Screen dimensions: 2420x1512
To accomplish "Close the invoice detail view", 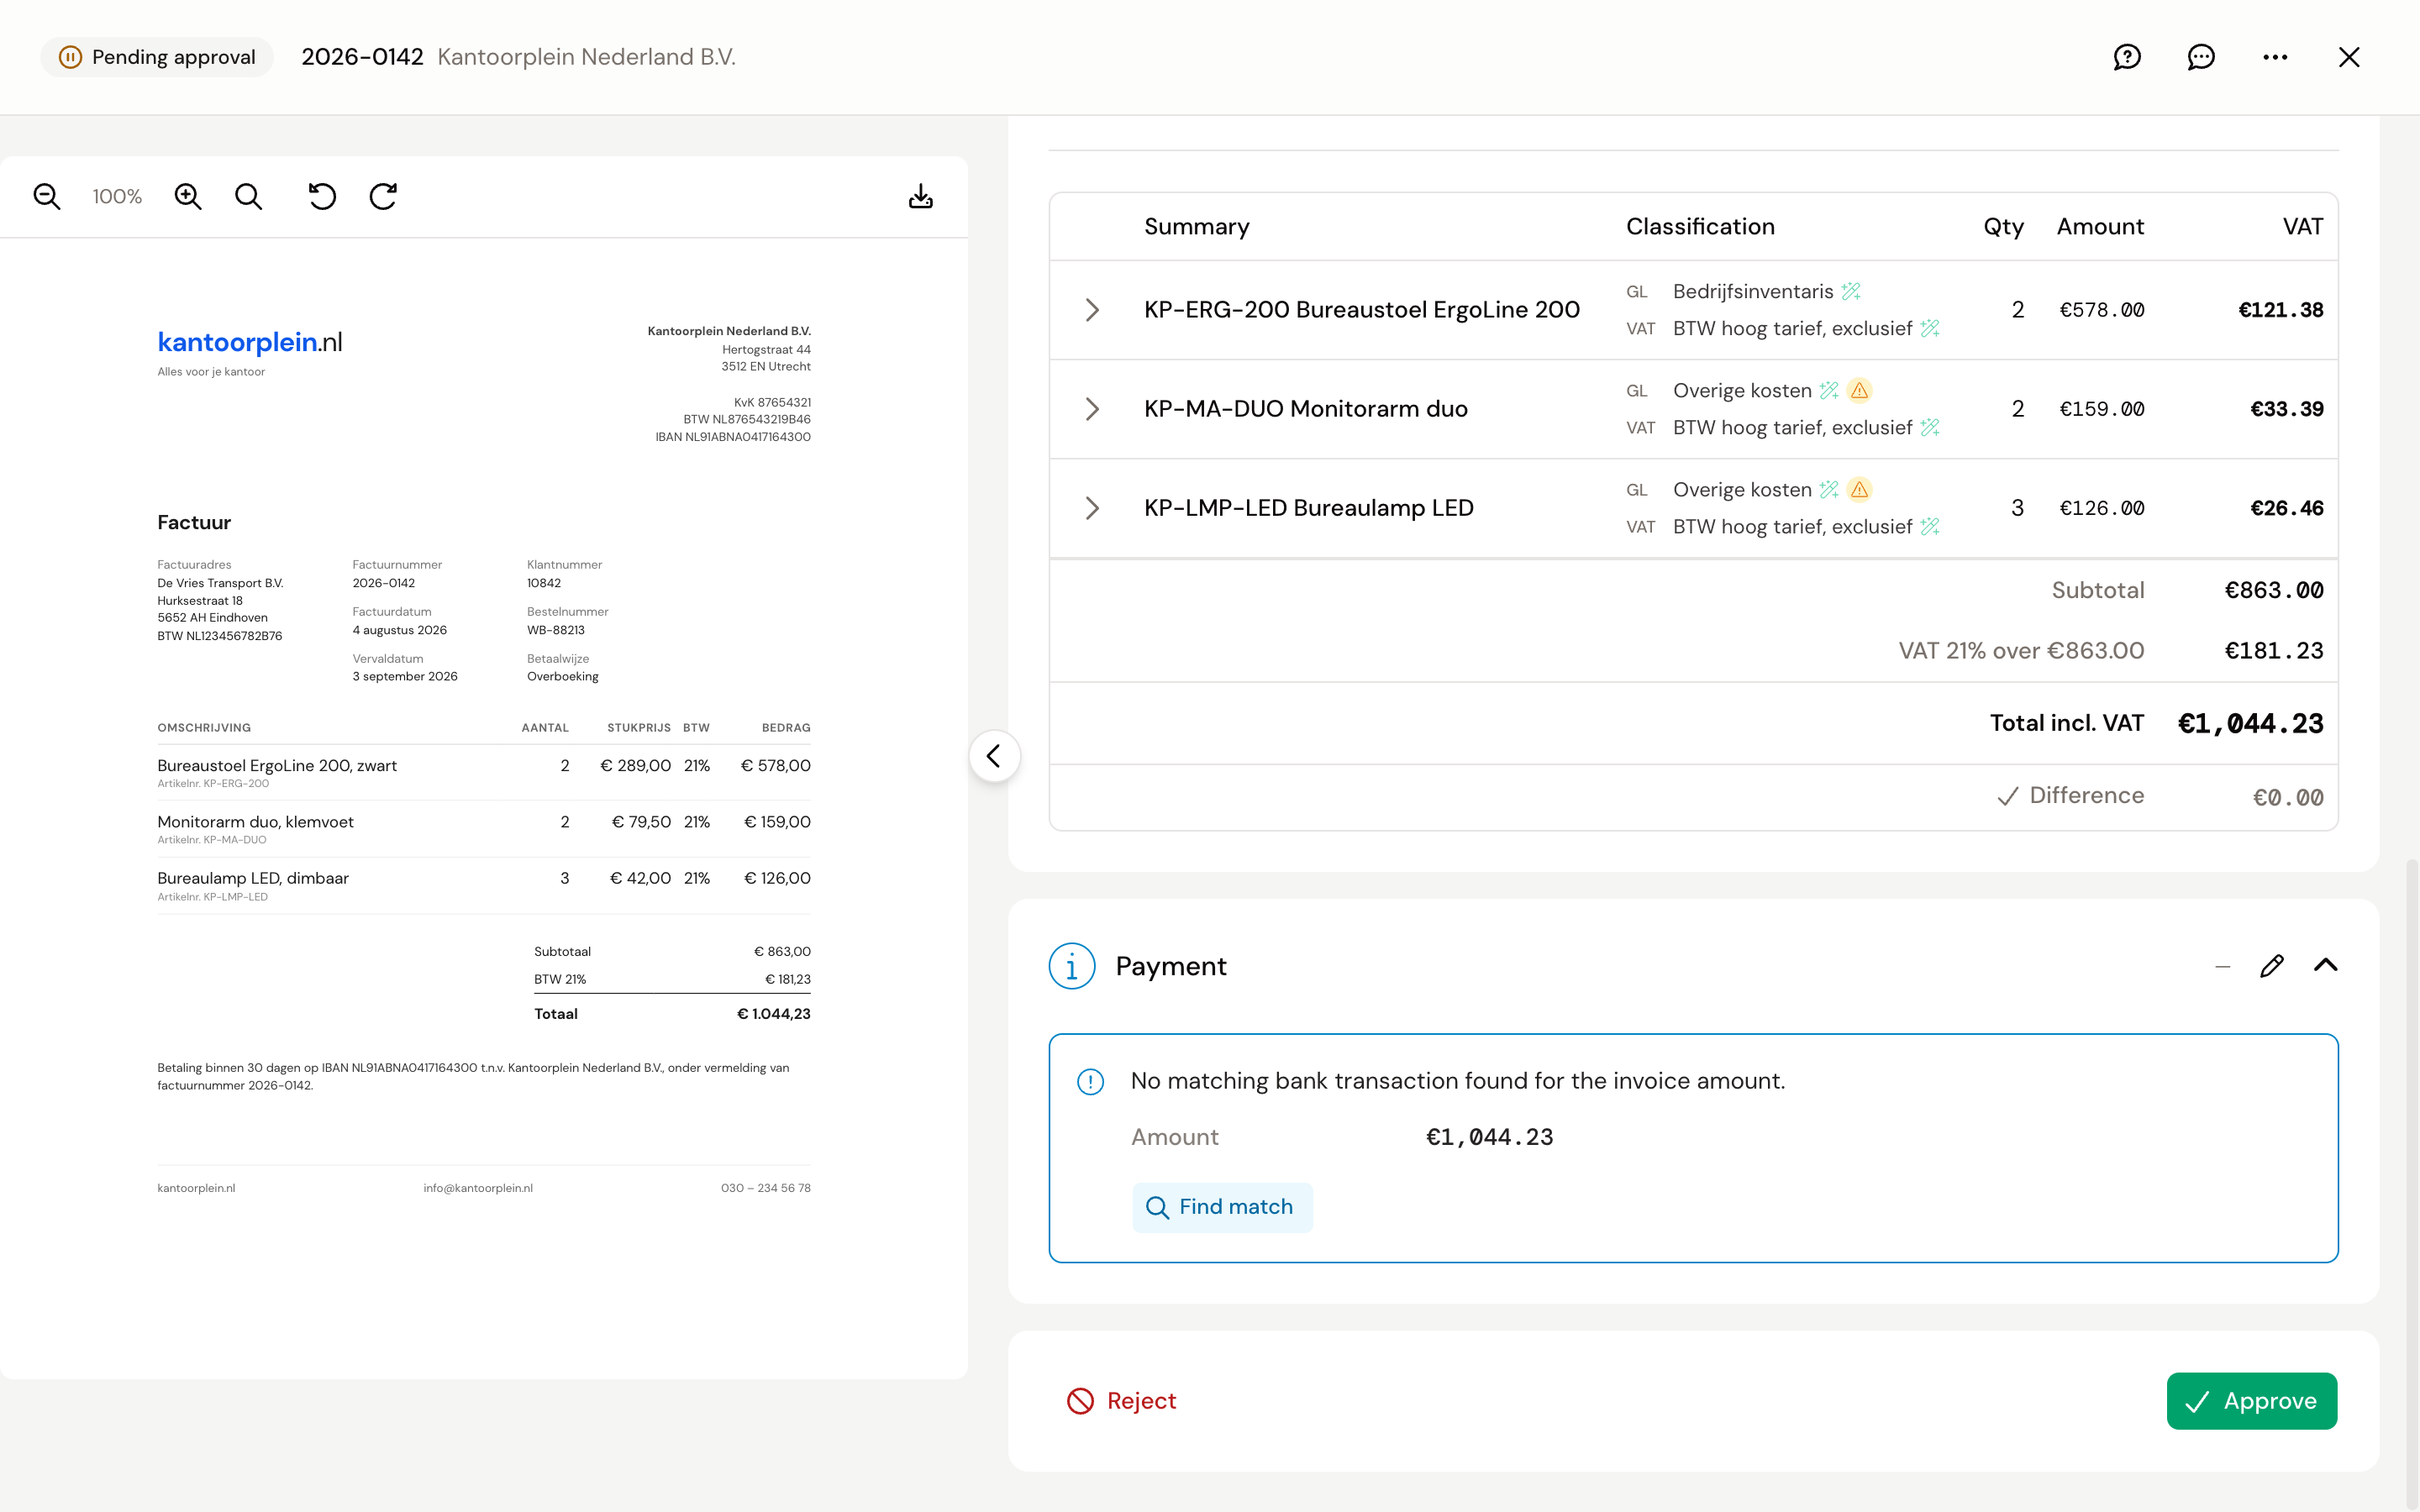I will 2349,57.
